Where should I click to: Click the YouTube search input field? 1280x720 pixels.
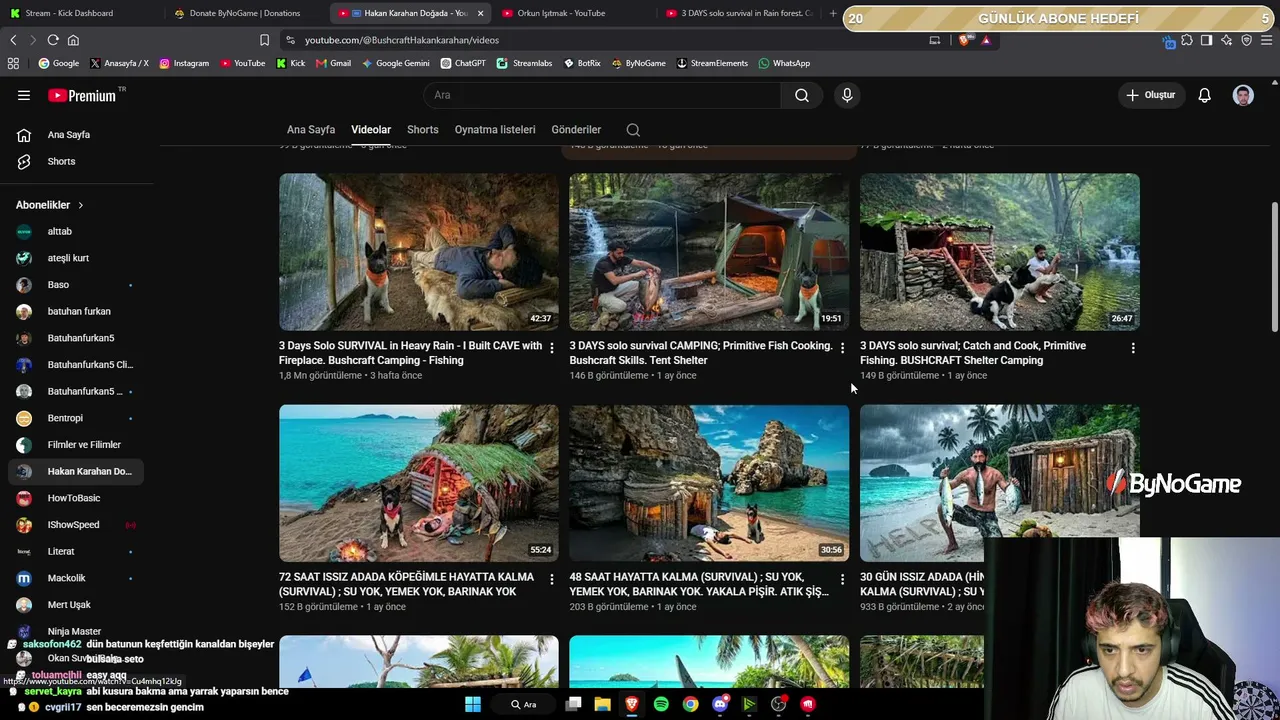(601, 95)
